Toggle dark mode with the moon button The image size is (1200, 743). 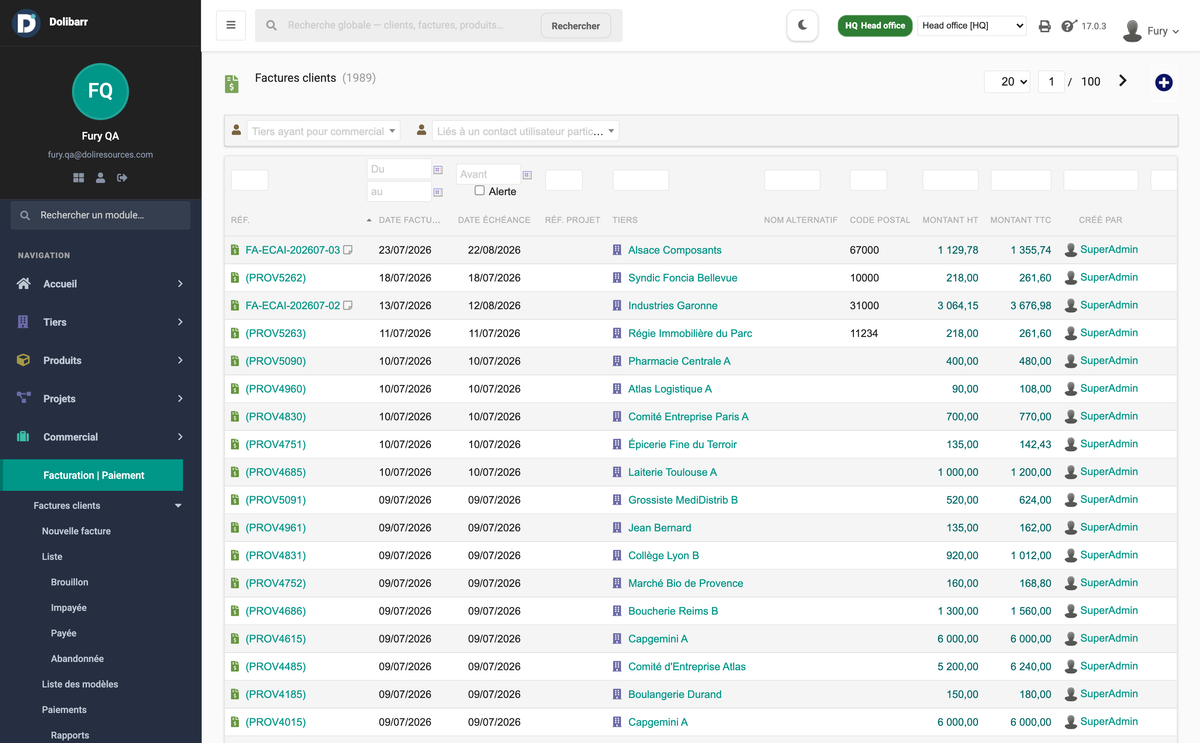tap(802, 26)
